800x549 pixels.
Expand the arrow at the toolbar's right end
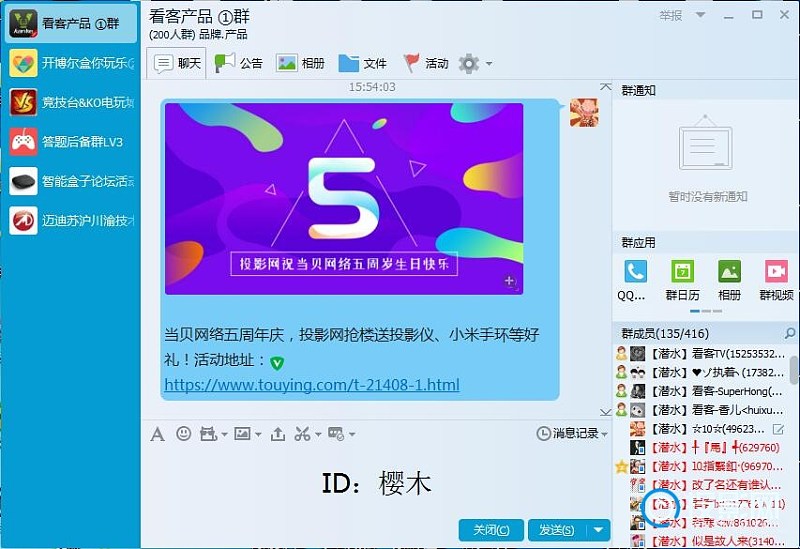coord(352,435)
